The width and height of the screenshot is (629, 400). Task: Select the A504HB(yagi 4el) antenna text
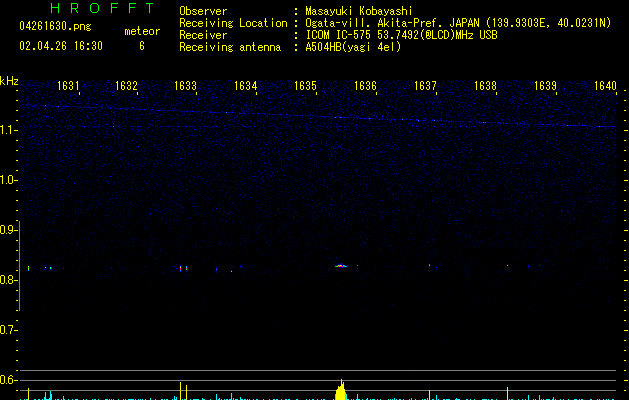tap(353, 47)
